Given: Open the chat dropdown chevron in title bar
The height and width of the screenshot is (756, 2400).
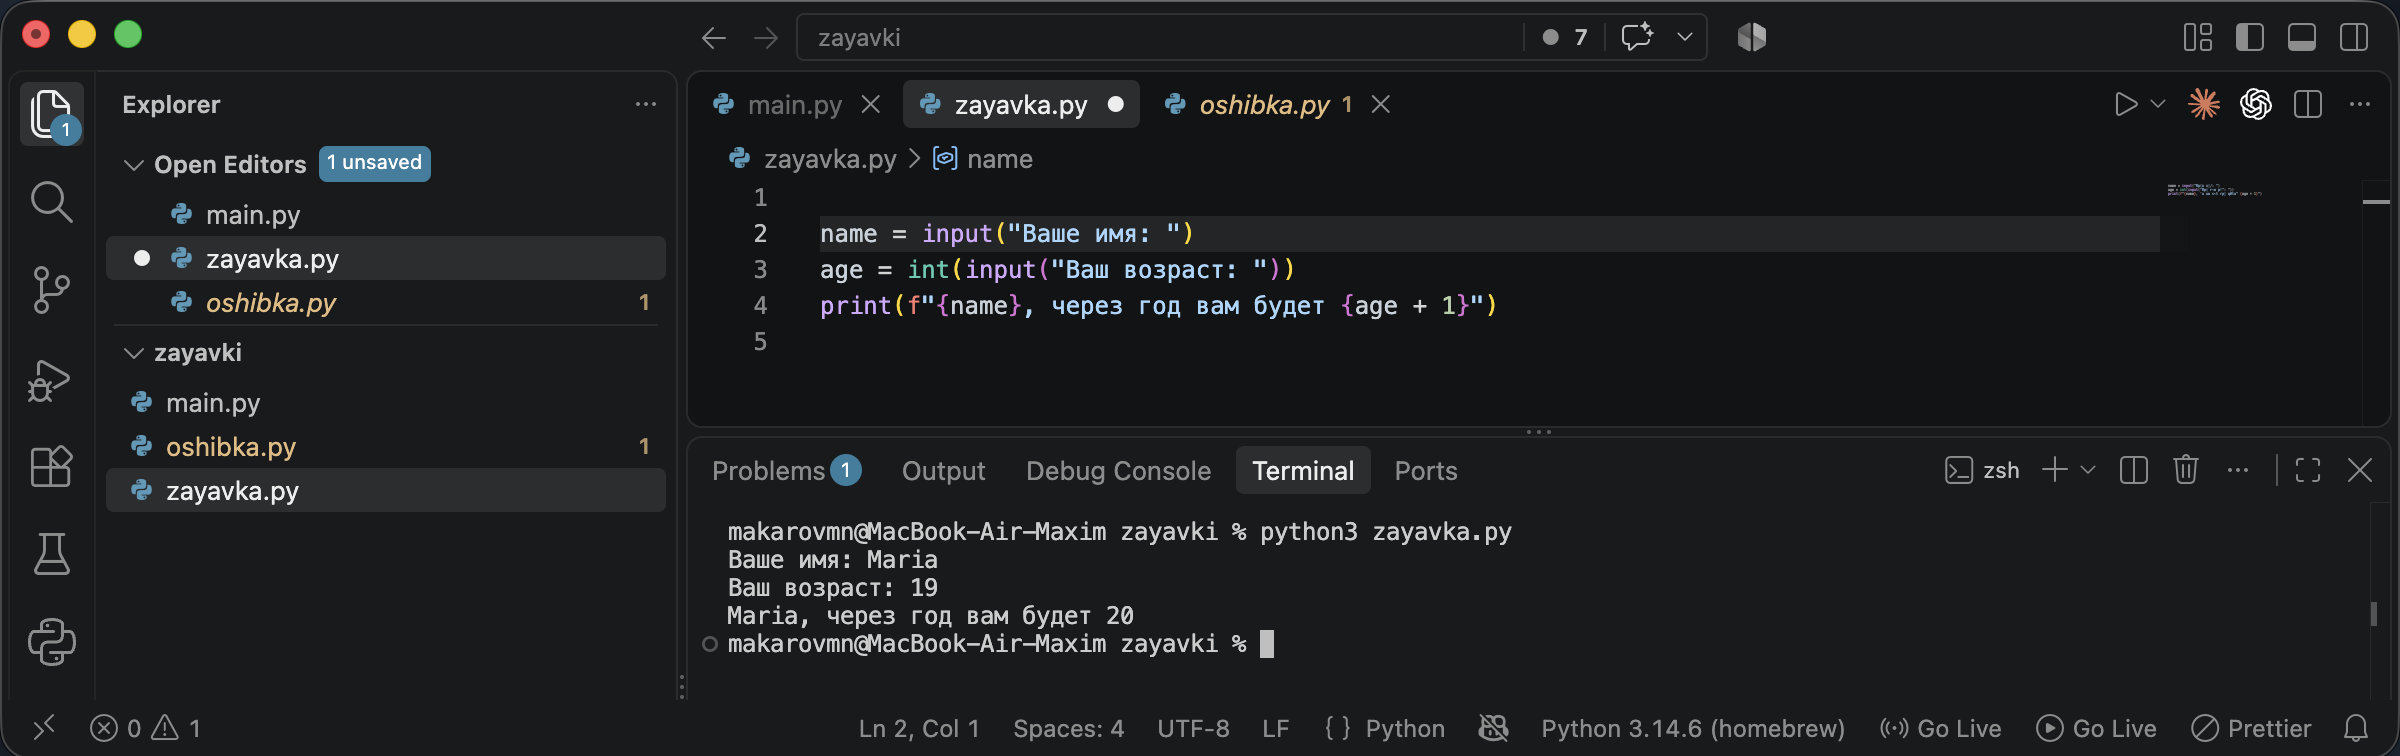Looking at the screenshot, I should click(x=1684, y=37).
